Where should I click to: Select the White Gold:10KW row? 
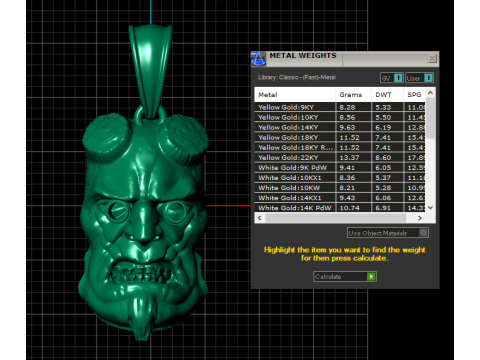tap(340, 188)
